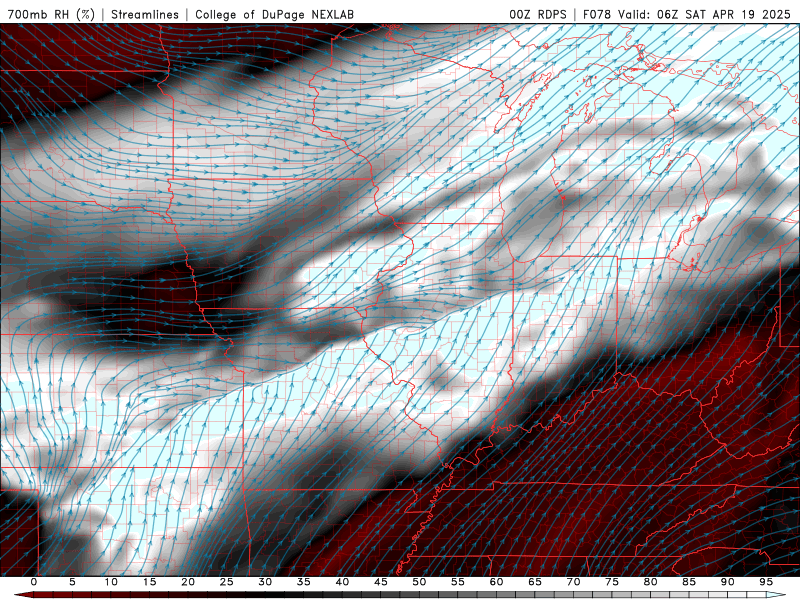Image resolution: width=800 pixels, height=600 pixels.
Task: Click the "00Z RDPS" model run label
Action: 538,14
